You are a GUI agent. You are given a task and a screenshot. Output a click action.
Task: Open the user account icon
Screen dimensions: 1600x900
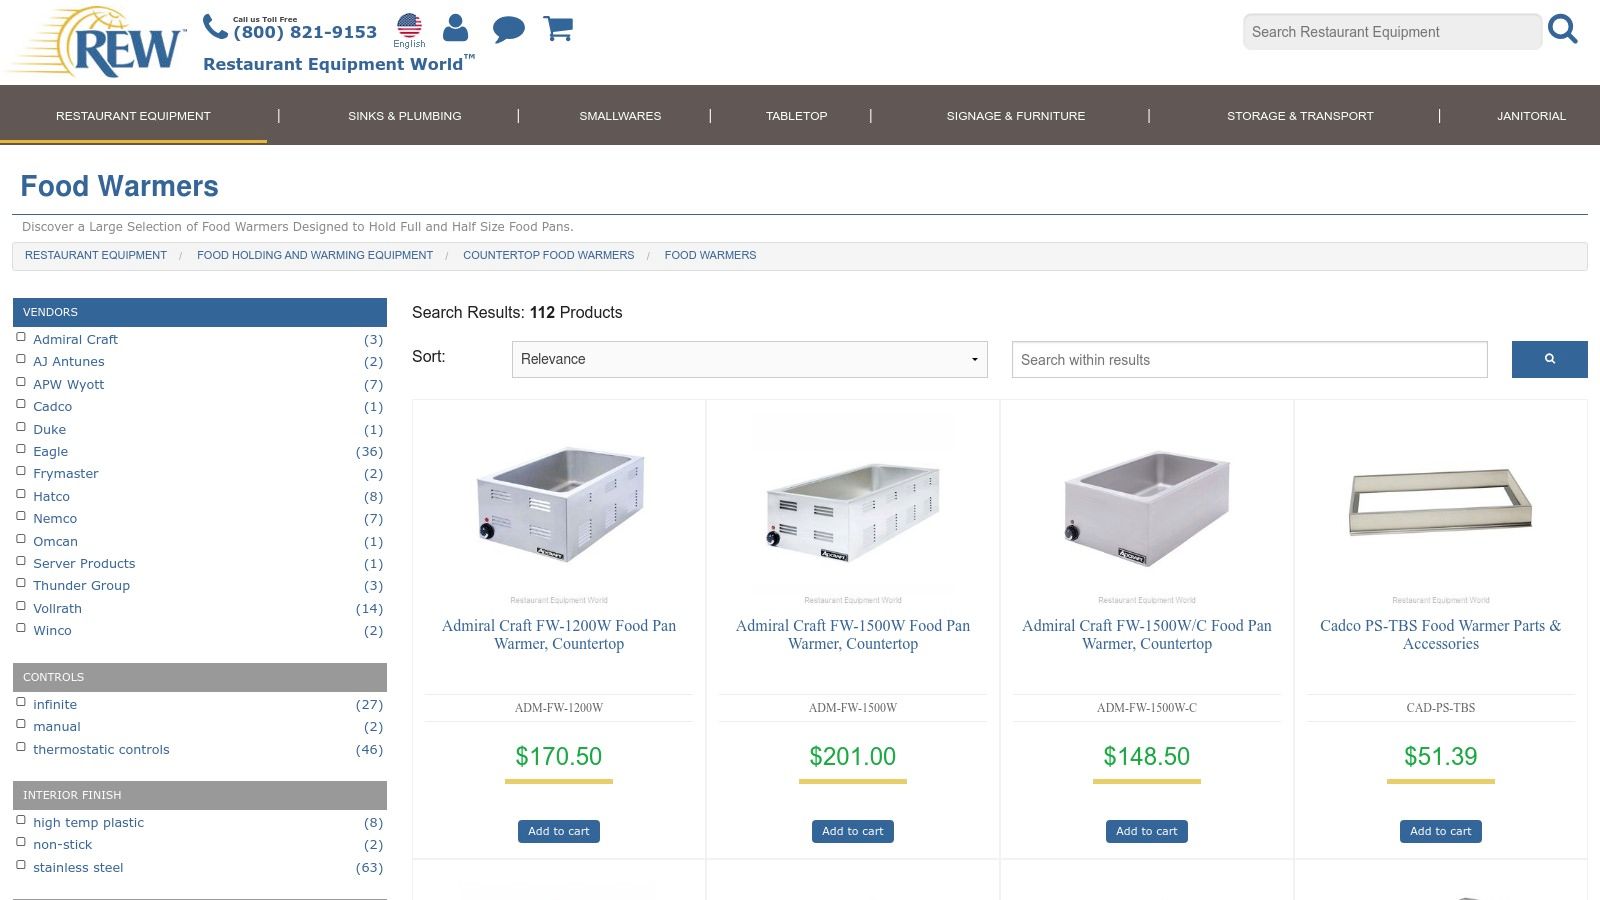click(x=455, y=28)
